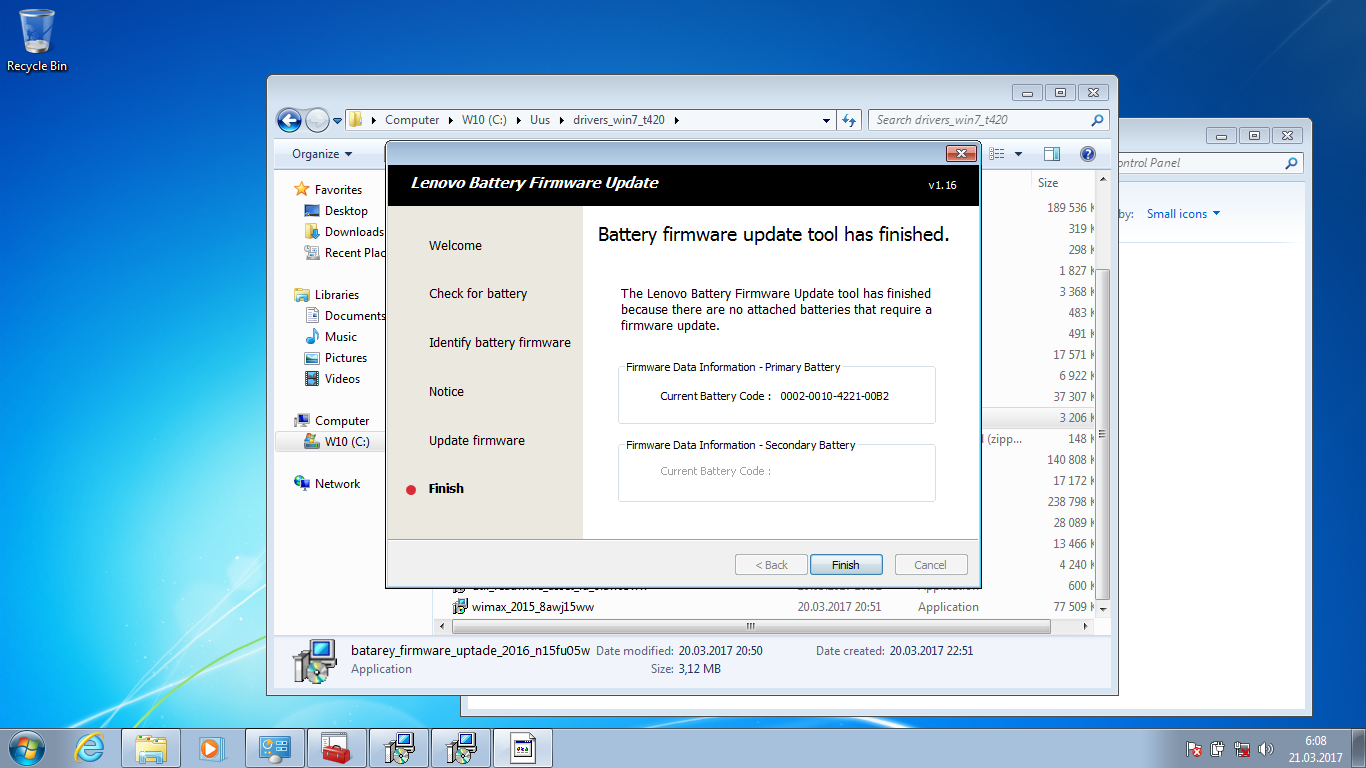The image size is (1366, 768).
Task: Click the power plug tray icon
Action: click(1218, 748)
